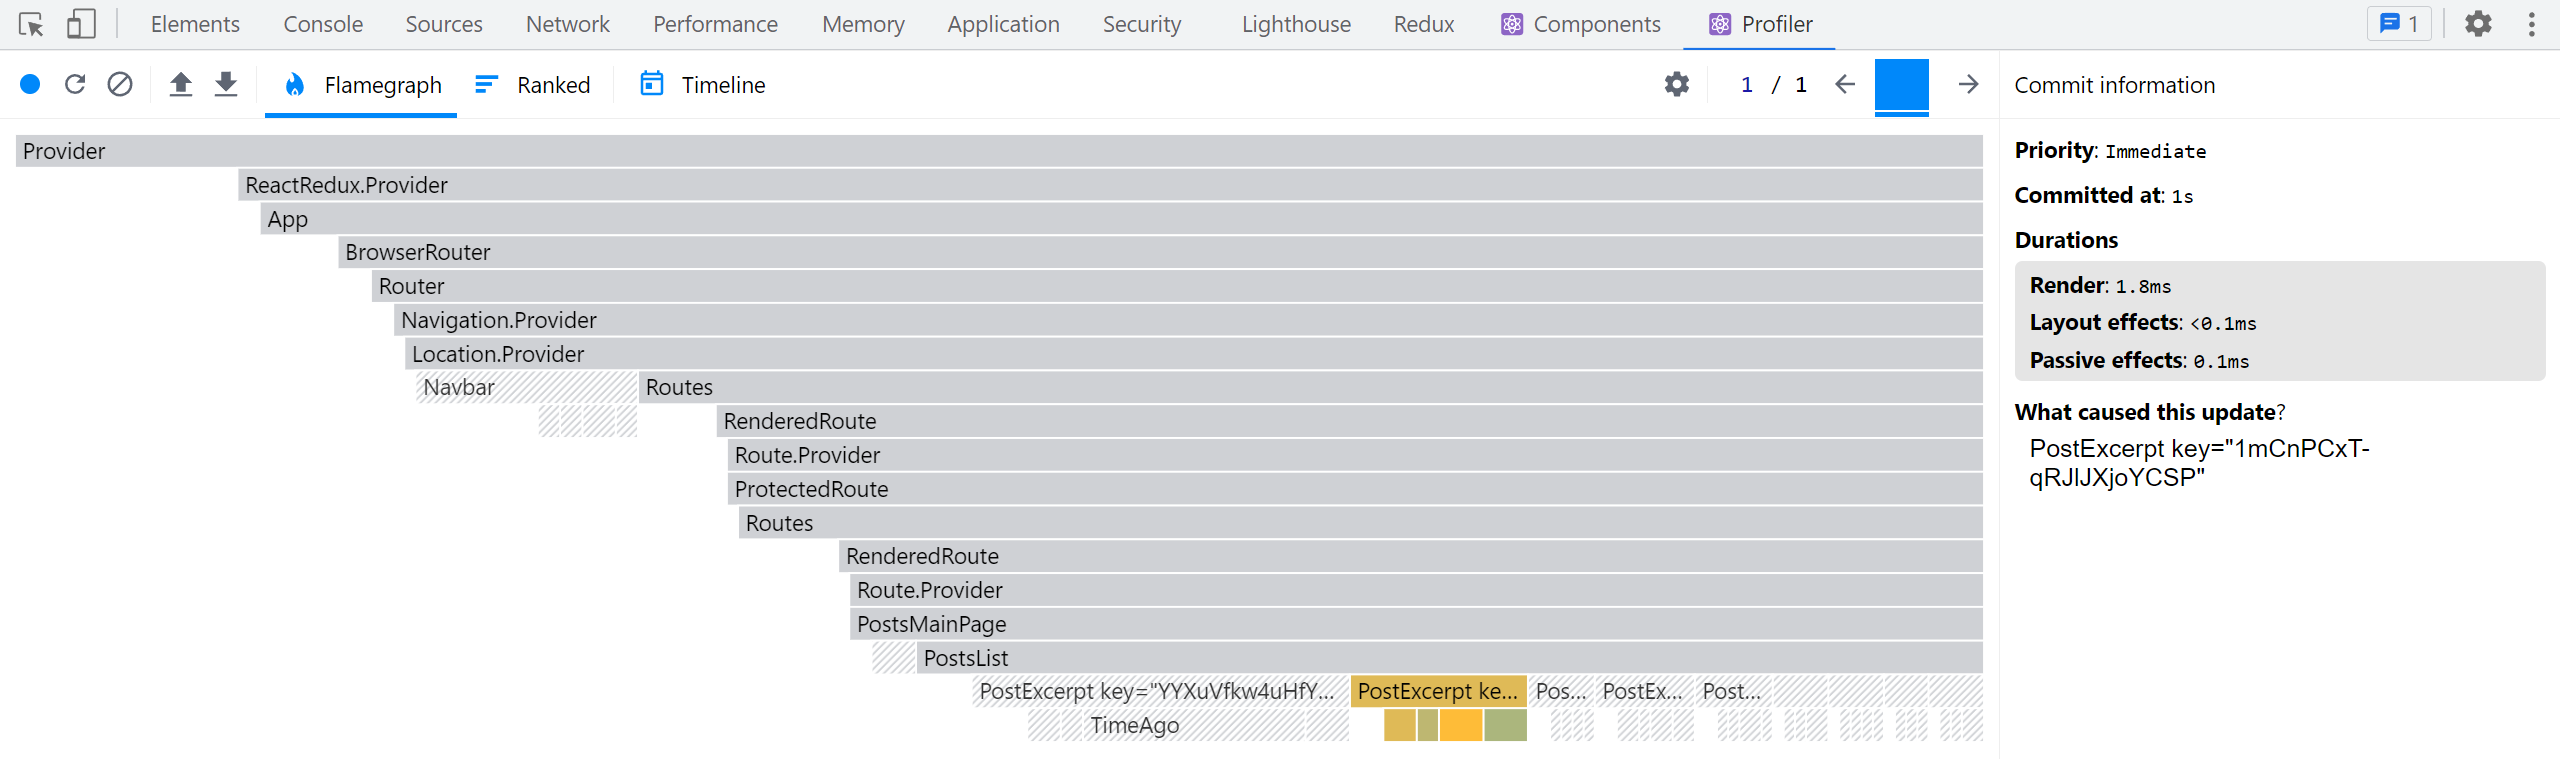Image resolution: width=2560 pixels, height=759 pixels.
Task: Click the reload and start profiling icon
Action: [x=75, y=85]
